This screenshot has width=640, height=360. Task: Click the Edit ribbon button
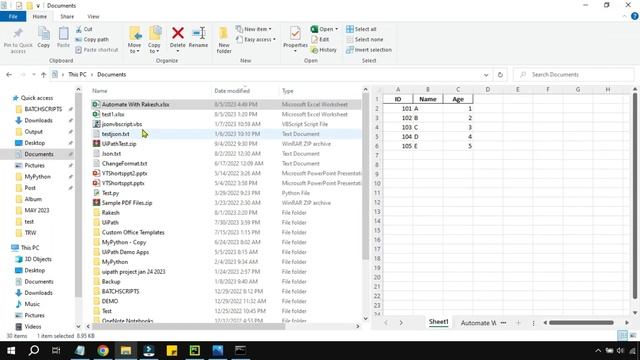pos(320,40)
